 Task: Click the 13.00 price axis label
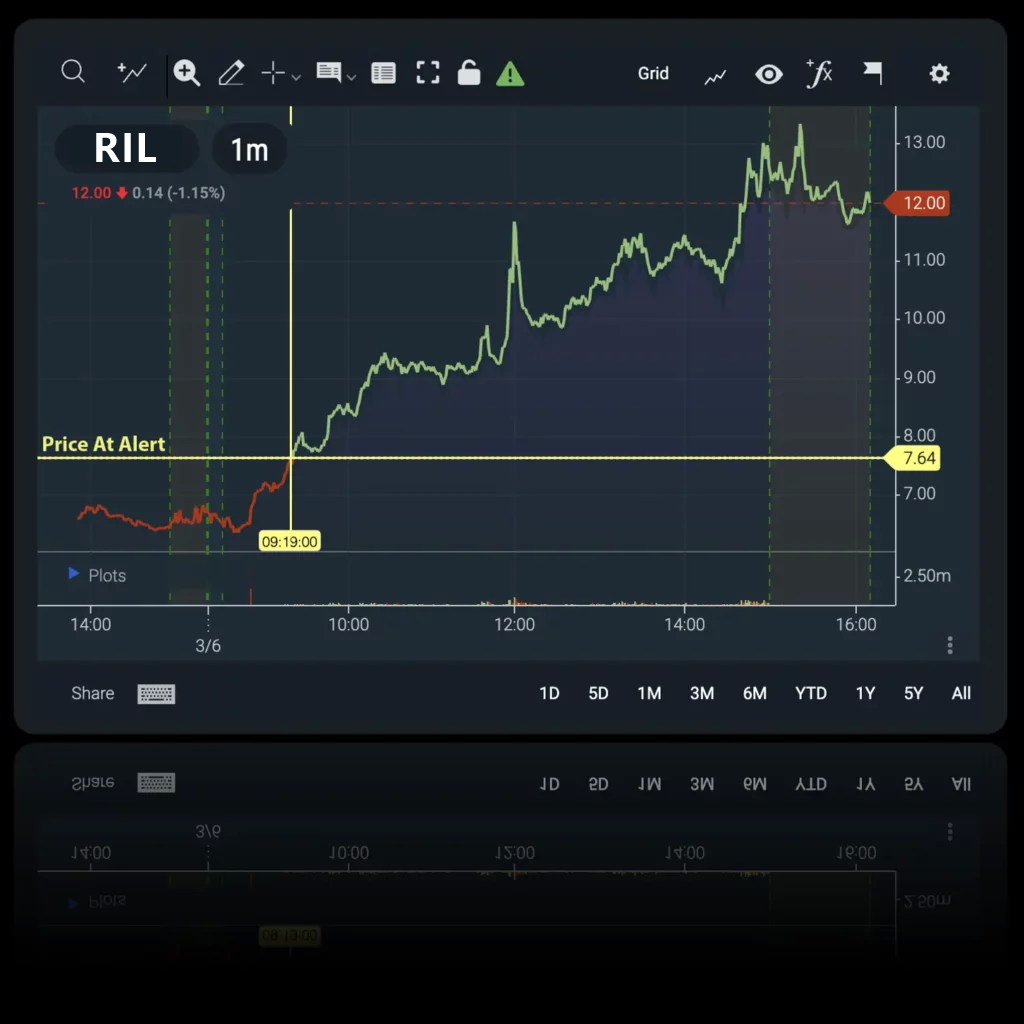point(924,142)
